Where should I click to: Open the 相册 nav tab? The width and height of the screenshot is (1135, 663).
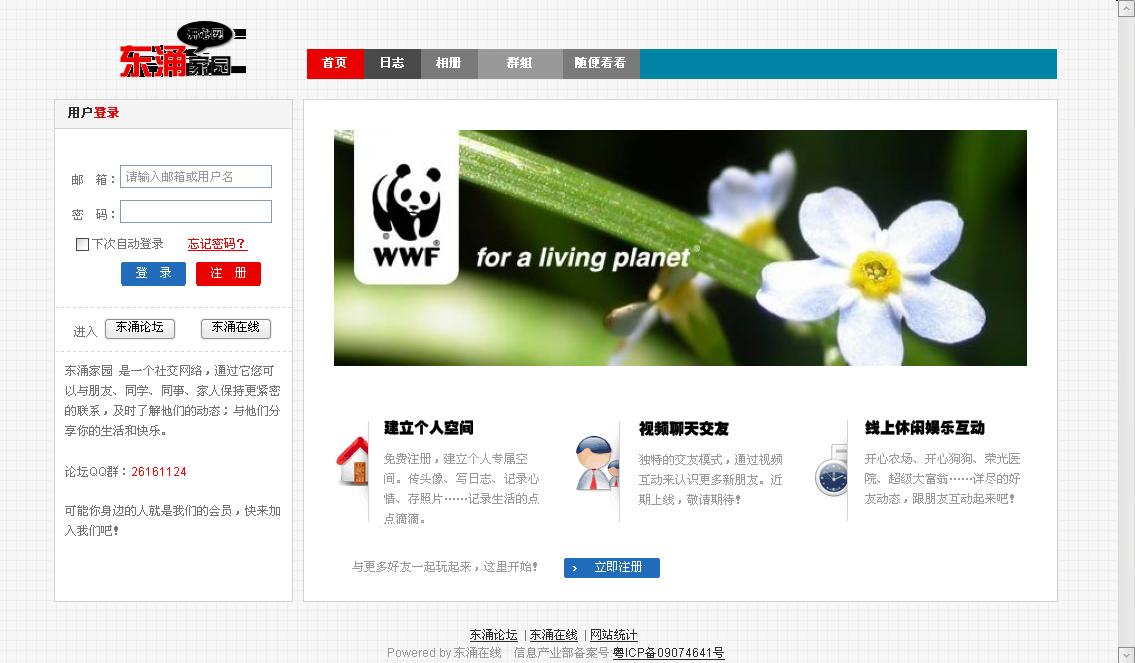click(449, 64)
